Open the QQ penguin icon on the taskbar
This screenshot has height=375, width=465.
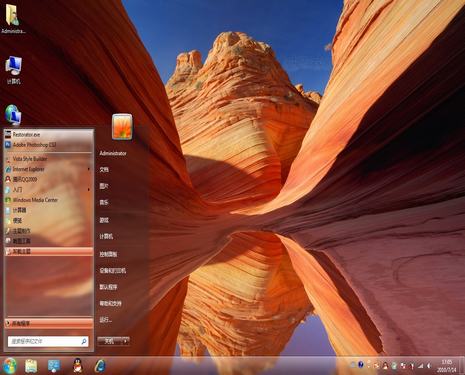pyautogui.click(x=78, y=366)
